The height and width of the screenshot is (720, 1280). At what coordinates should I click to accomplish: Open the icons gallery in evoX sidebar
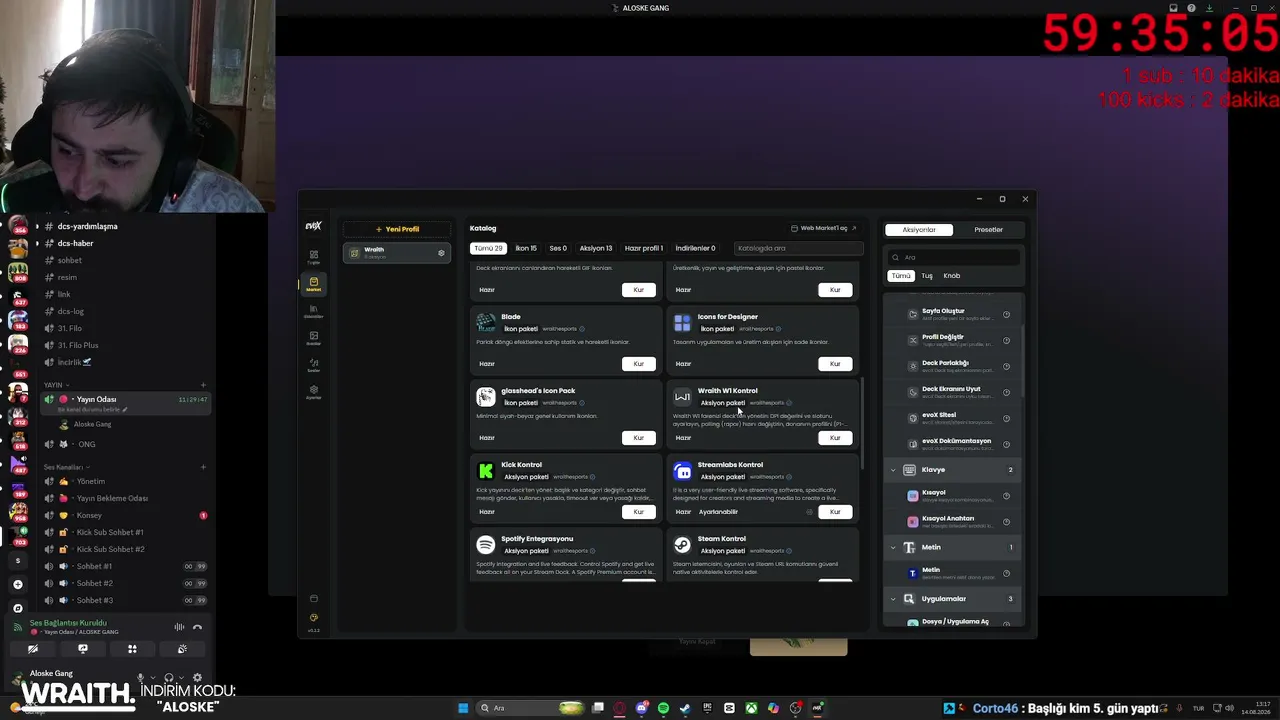pyautogui.click(x=313, y=338)
